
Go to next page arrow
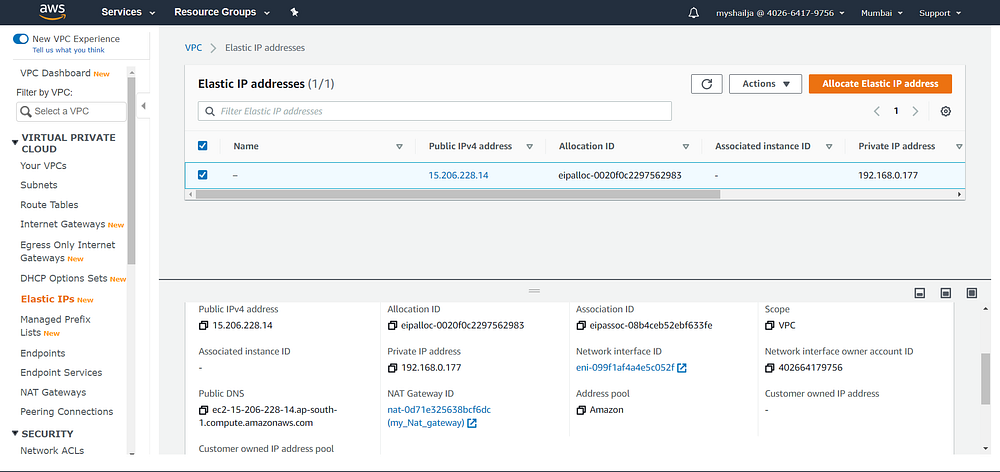click(x=915, y=111)
